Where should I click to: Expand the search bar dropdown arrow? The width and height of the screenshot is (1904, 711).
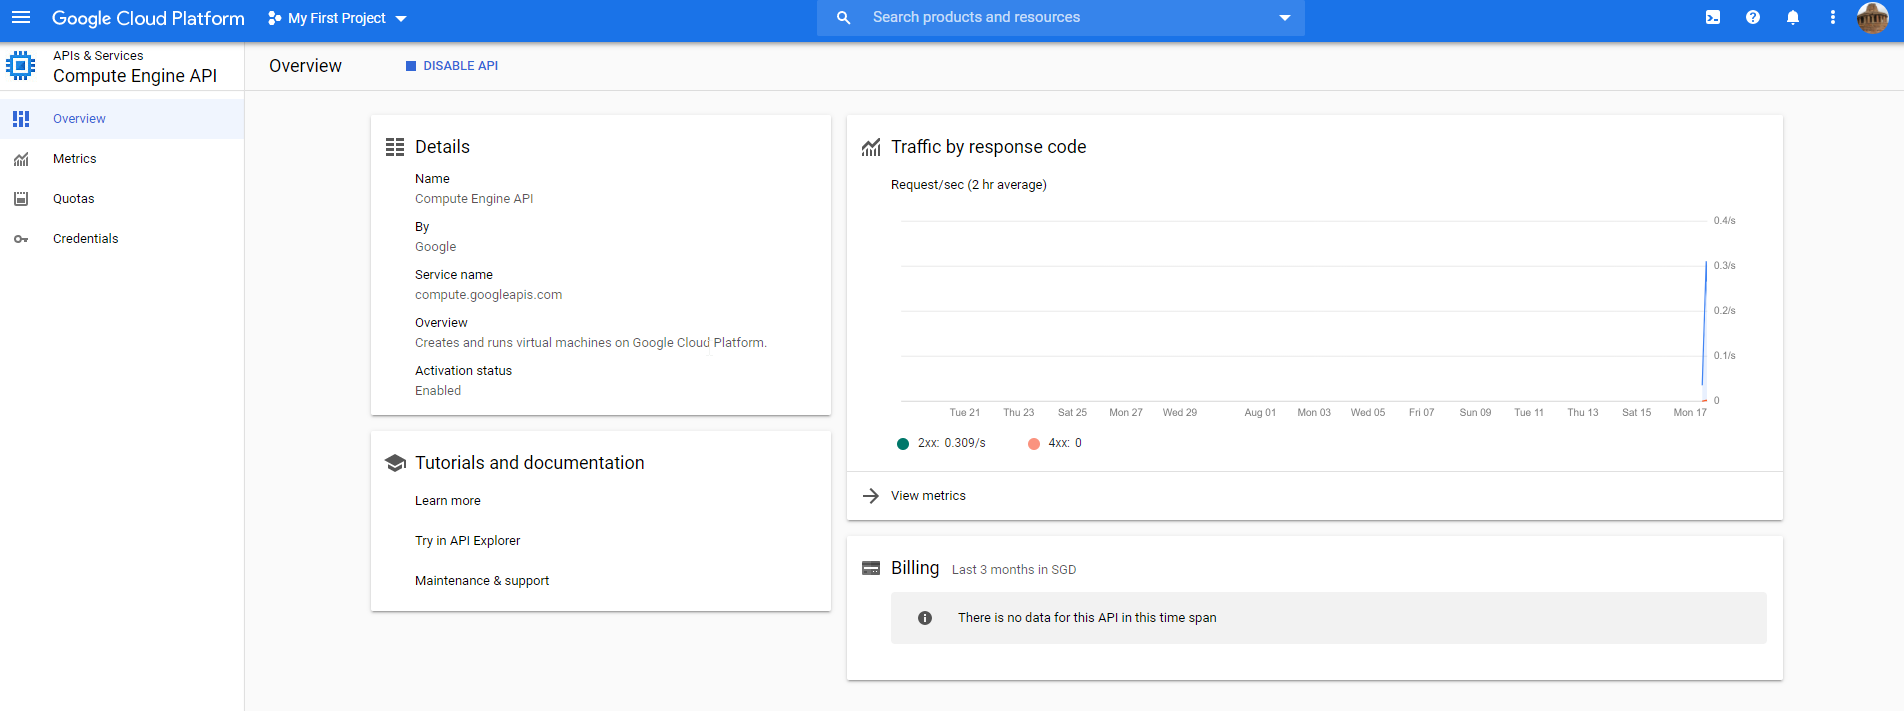pyautogui.click(x=1285, y=18)
